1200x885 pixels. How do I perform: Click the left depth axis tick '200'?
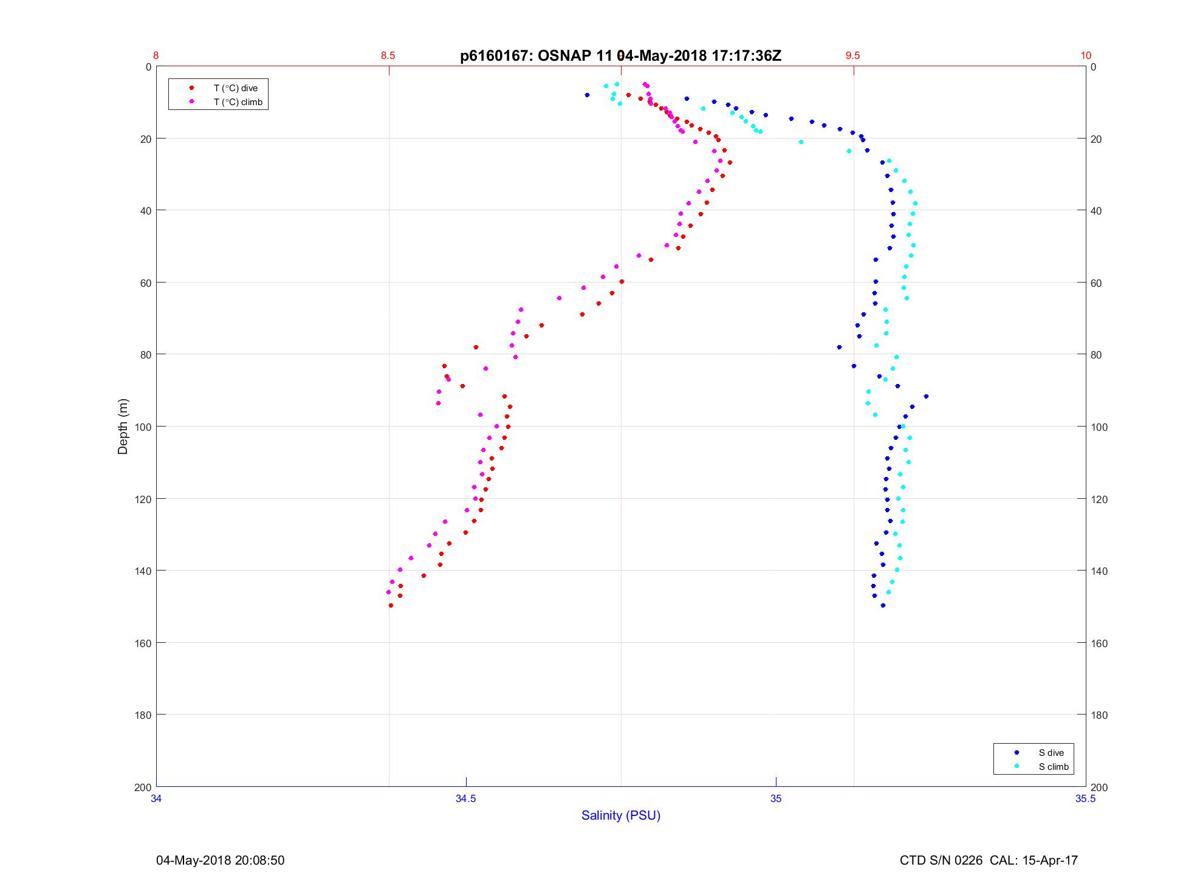(143, 787)
